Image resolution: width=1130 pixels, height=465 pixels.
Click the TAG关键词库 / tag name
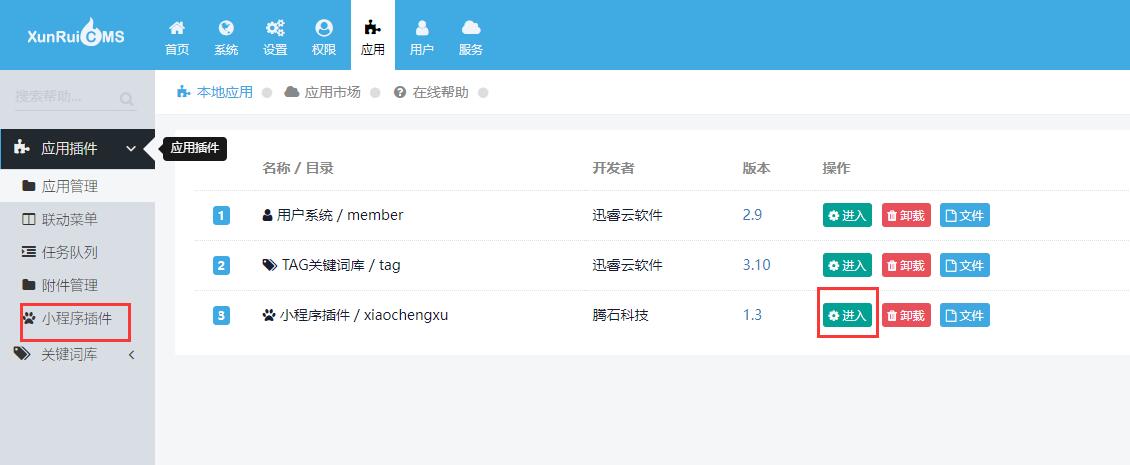point(341,265)
